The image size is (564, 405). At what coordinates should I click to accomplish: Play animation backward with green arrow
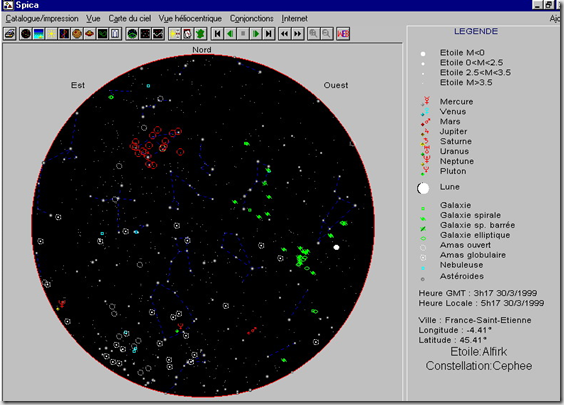click(230, 34)
